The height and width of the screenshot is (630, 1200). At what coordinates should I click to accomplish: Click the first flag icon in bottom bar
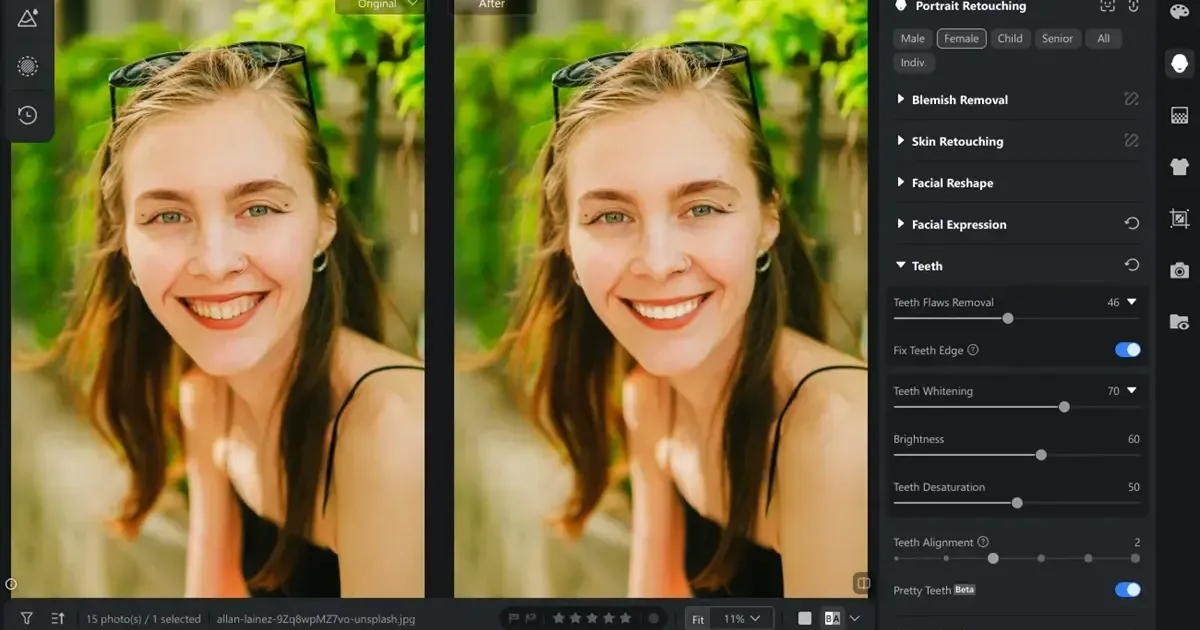(x=515, y=619)
